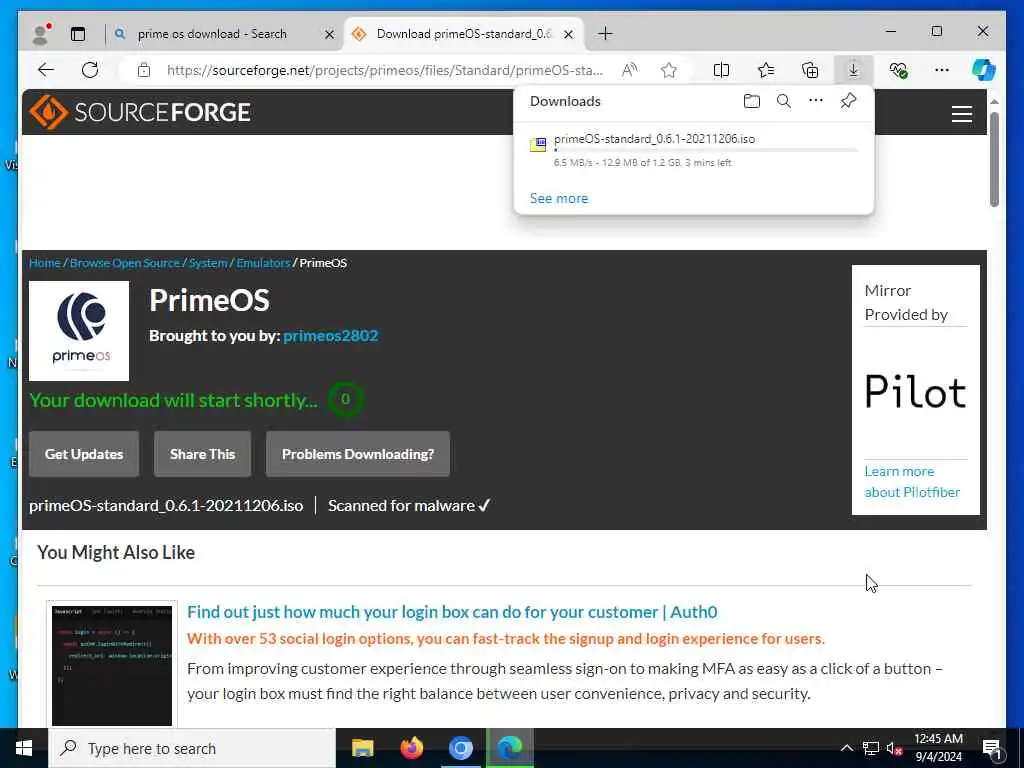The height and width of the screenshot is (768, 1024).
Task: Click the Share This button
Action: pos(202,454)
